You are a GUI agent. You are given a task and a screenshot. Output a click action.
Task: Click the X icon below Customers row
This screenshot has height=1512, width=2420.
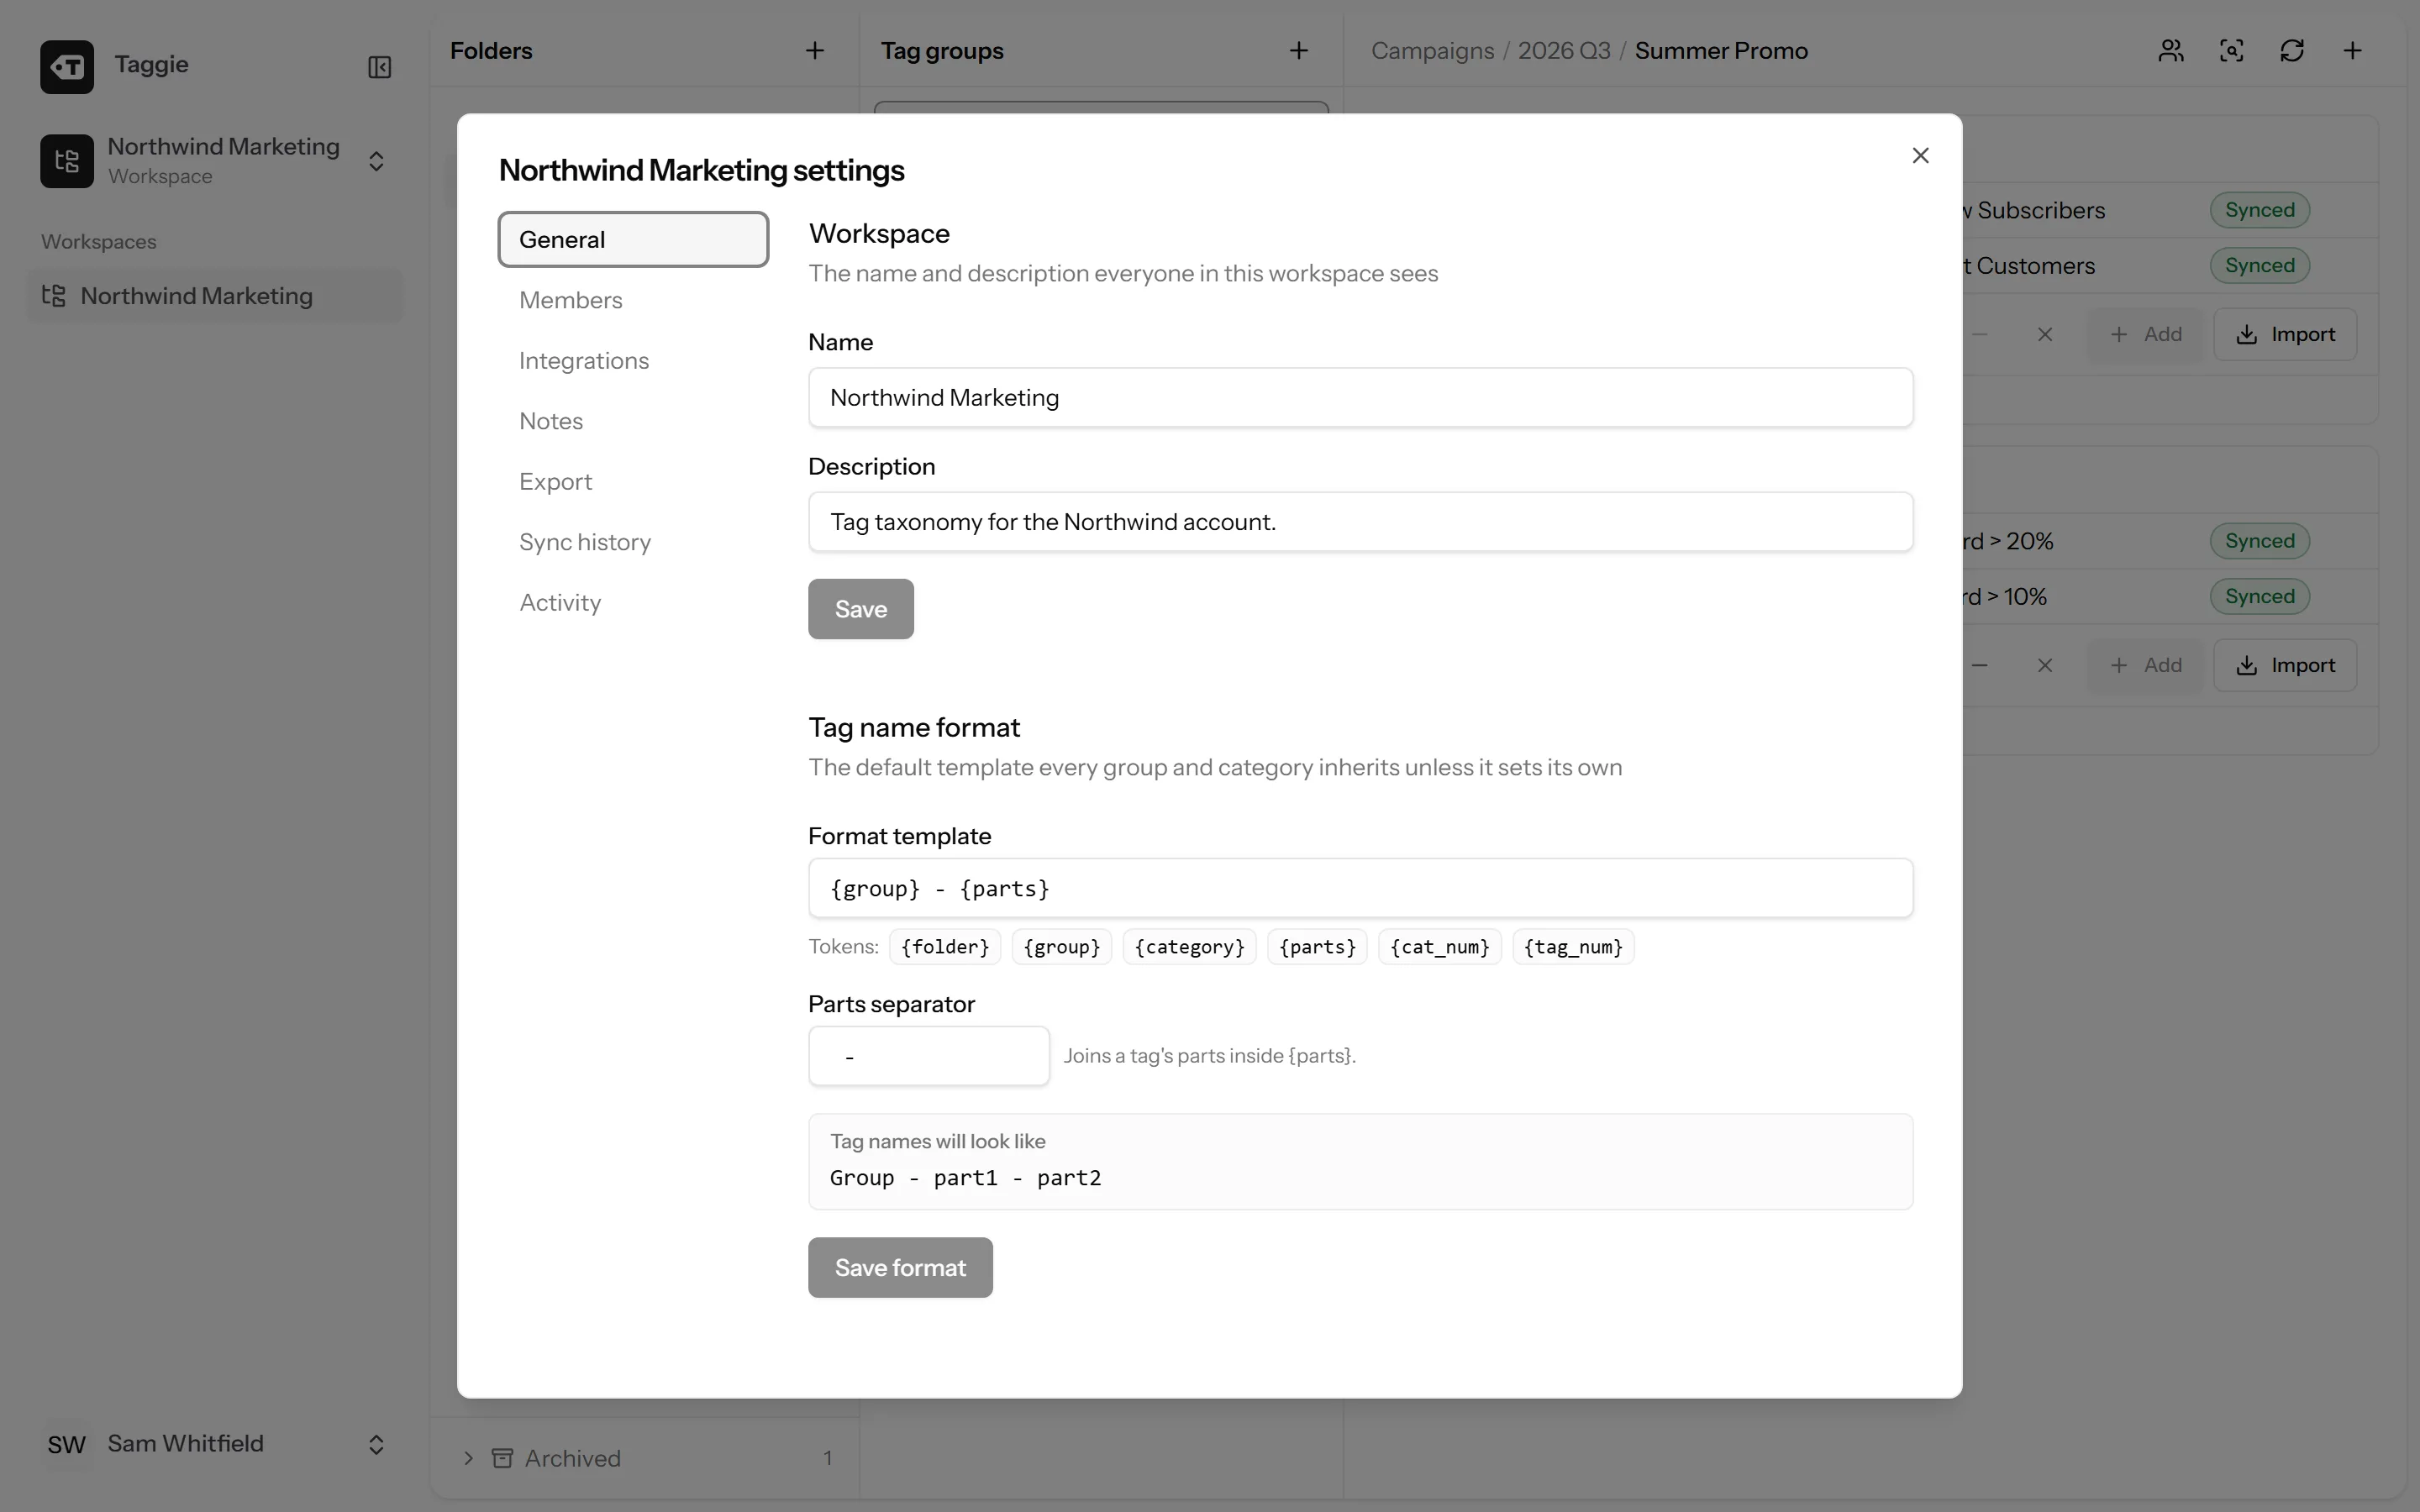2045,334
